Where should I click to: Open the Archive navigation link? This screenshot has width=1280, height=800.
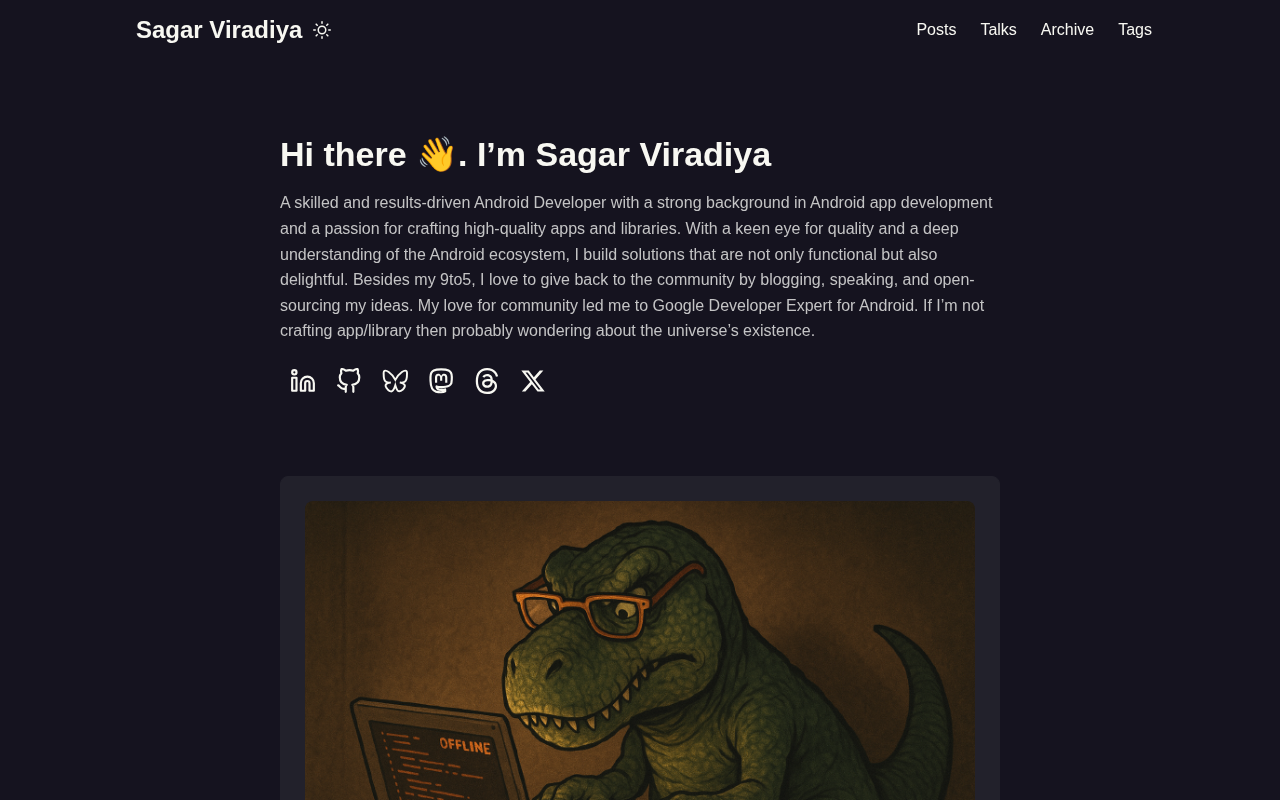(x=1067, y=30)
